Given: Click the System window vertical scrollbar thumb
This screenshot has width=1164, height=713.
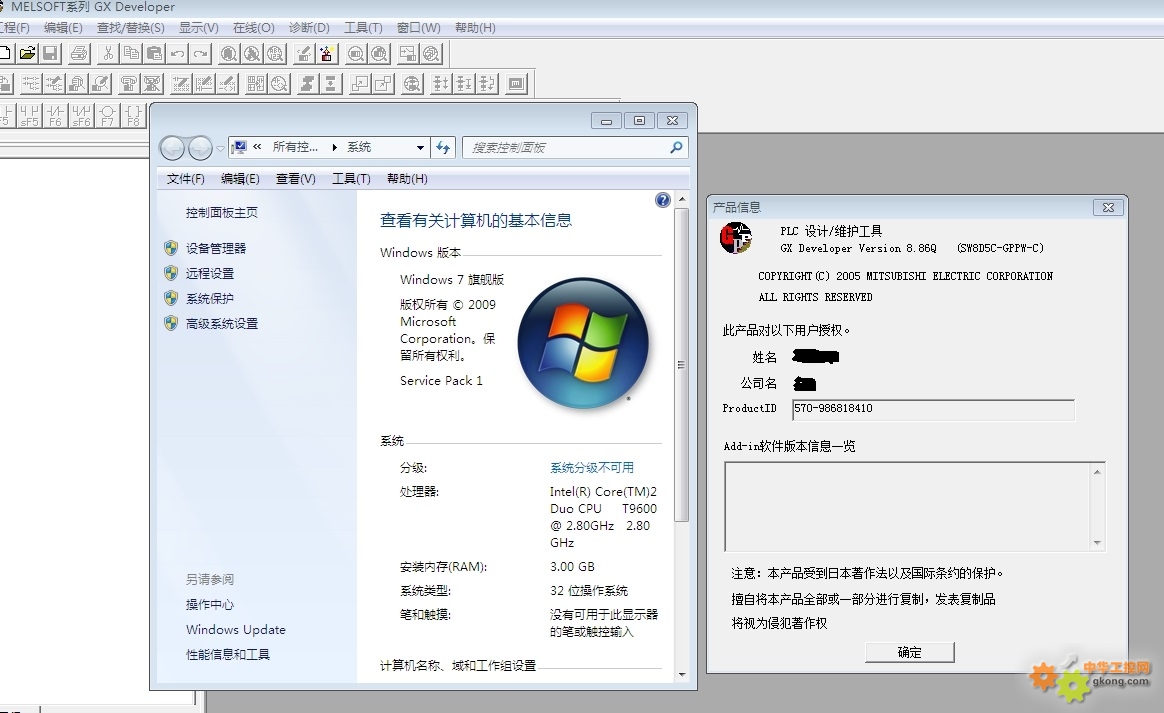Looking at the screenshot, I should coord(681,365).
